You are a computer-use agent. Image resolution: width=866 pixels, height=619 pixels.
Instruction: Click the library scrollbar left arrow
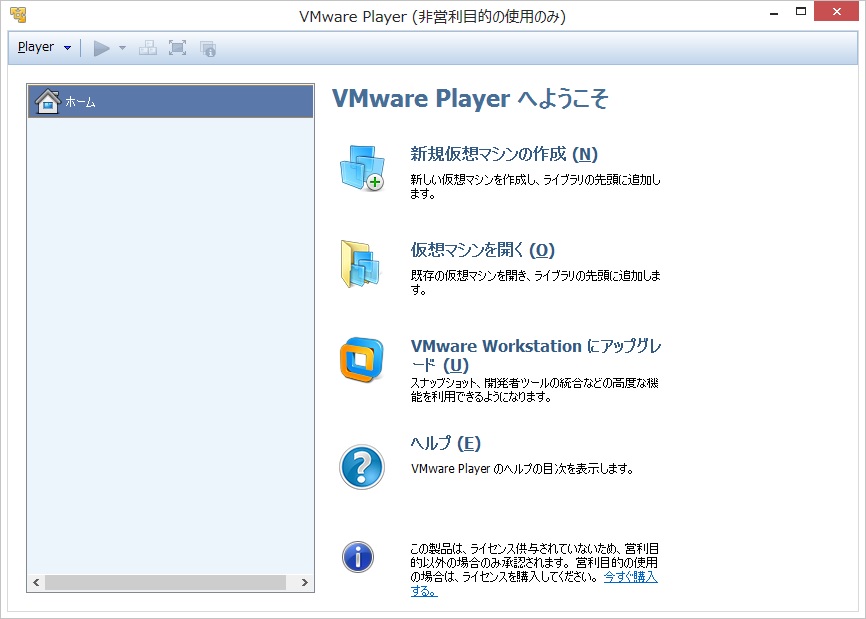(x=36, y=583)
